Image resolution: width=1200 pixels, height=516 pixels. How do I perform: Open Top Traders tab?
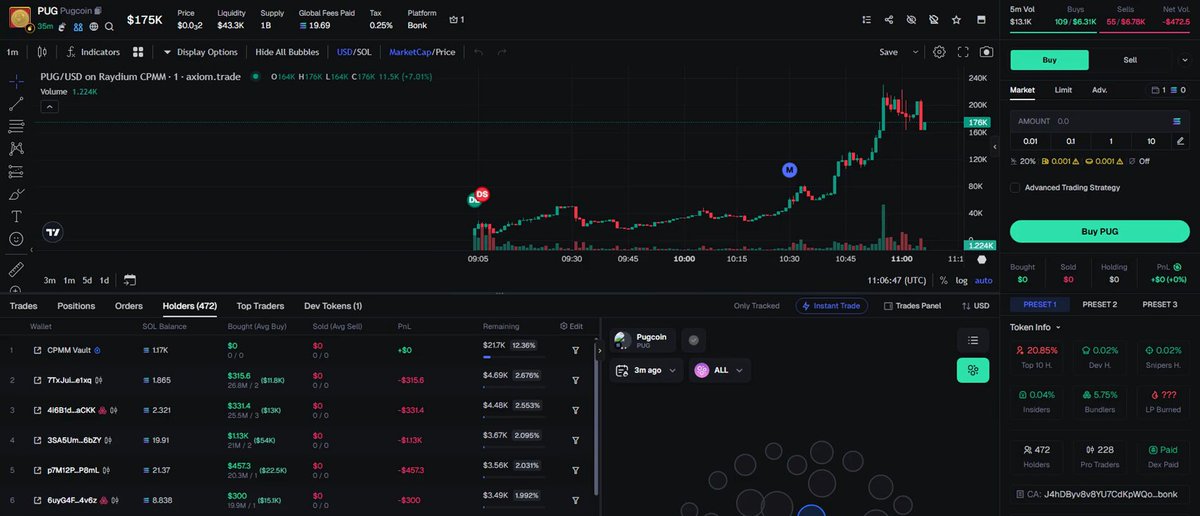[x=260, y=306]
